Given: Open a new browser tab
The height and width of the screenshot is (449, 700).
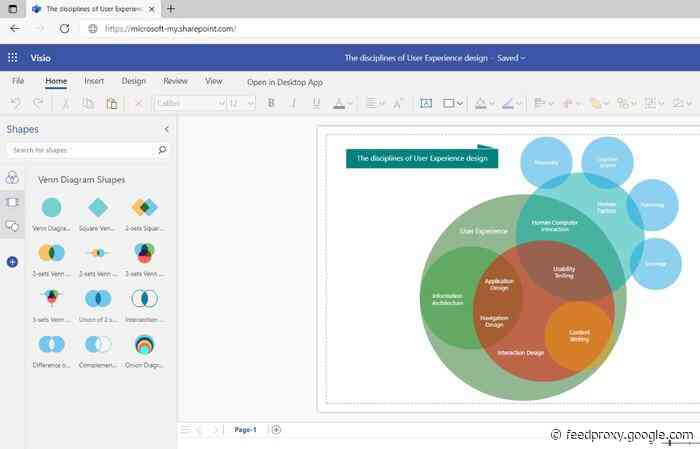Looking at the screenshot, I should [x=171, y=8].
